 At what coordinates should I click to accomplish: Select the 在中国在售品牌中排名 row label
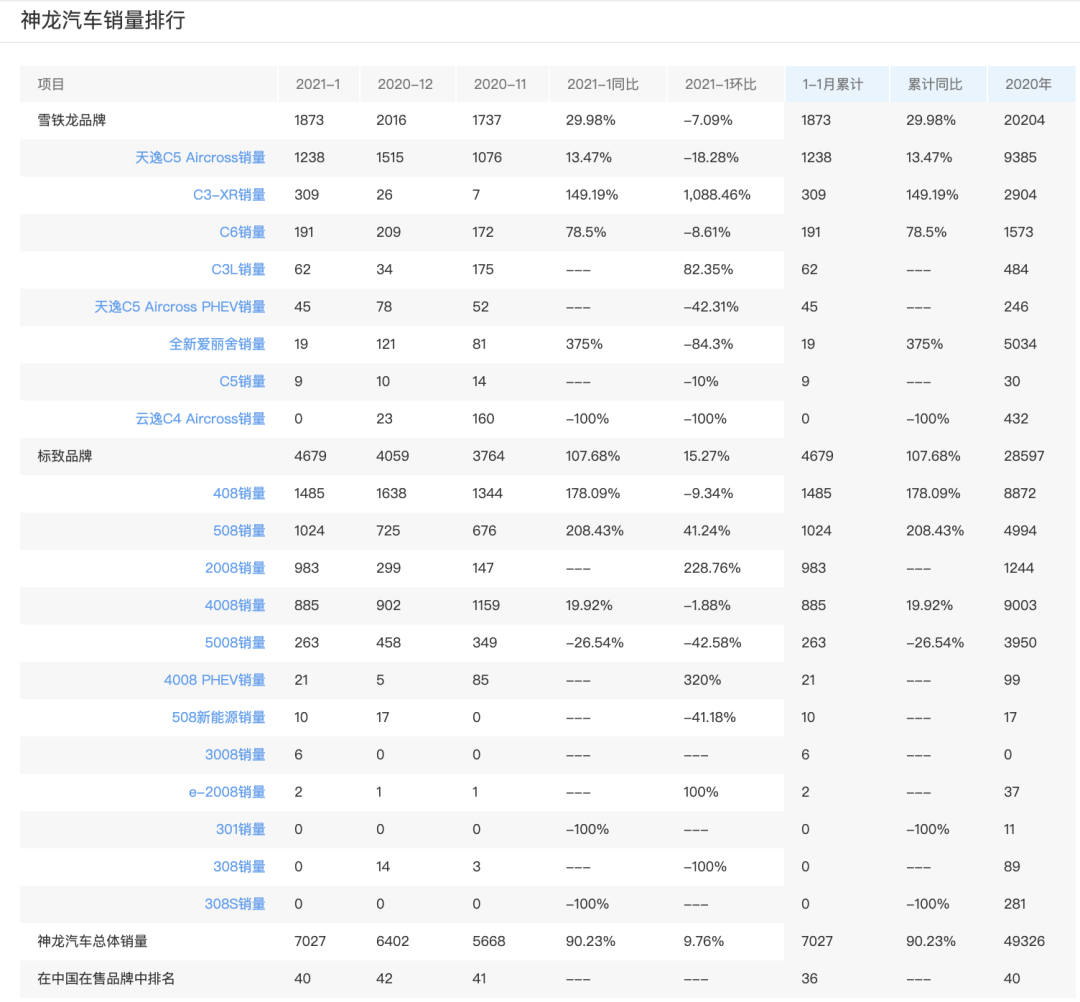click(106, 978)
